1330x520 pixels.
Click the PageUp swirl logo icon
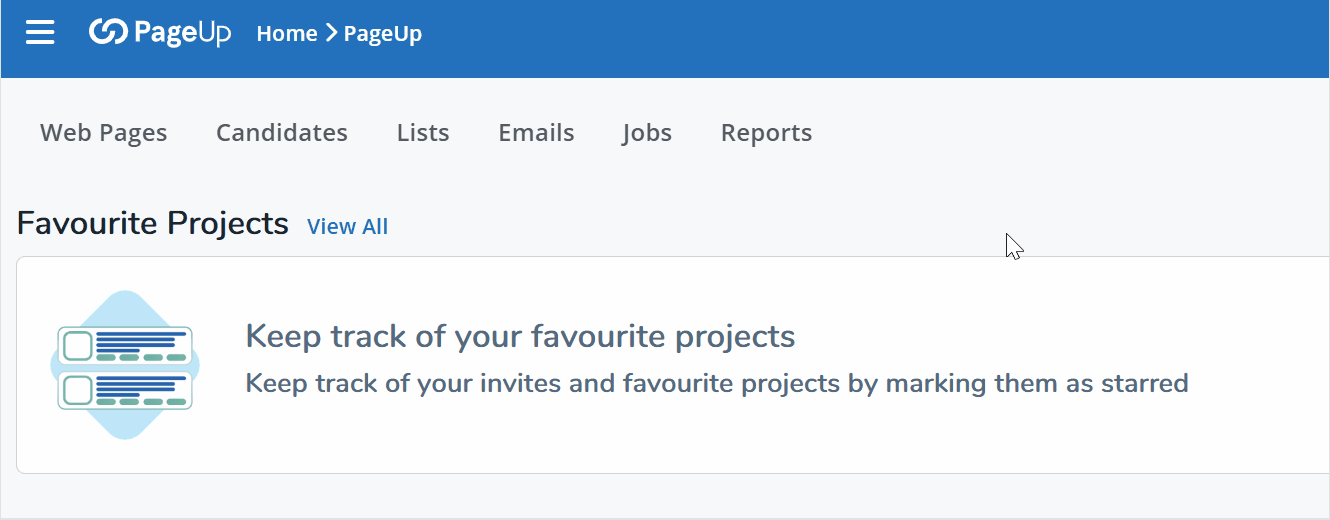pos(109,32)
